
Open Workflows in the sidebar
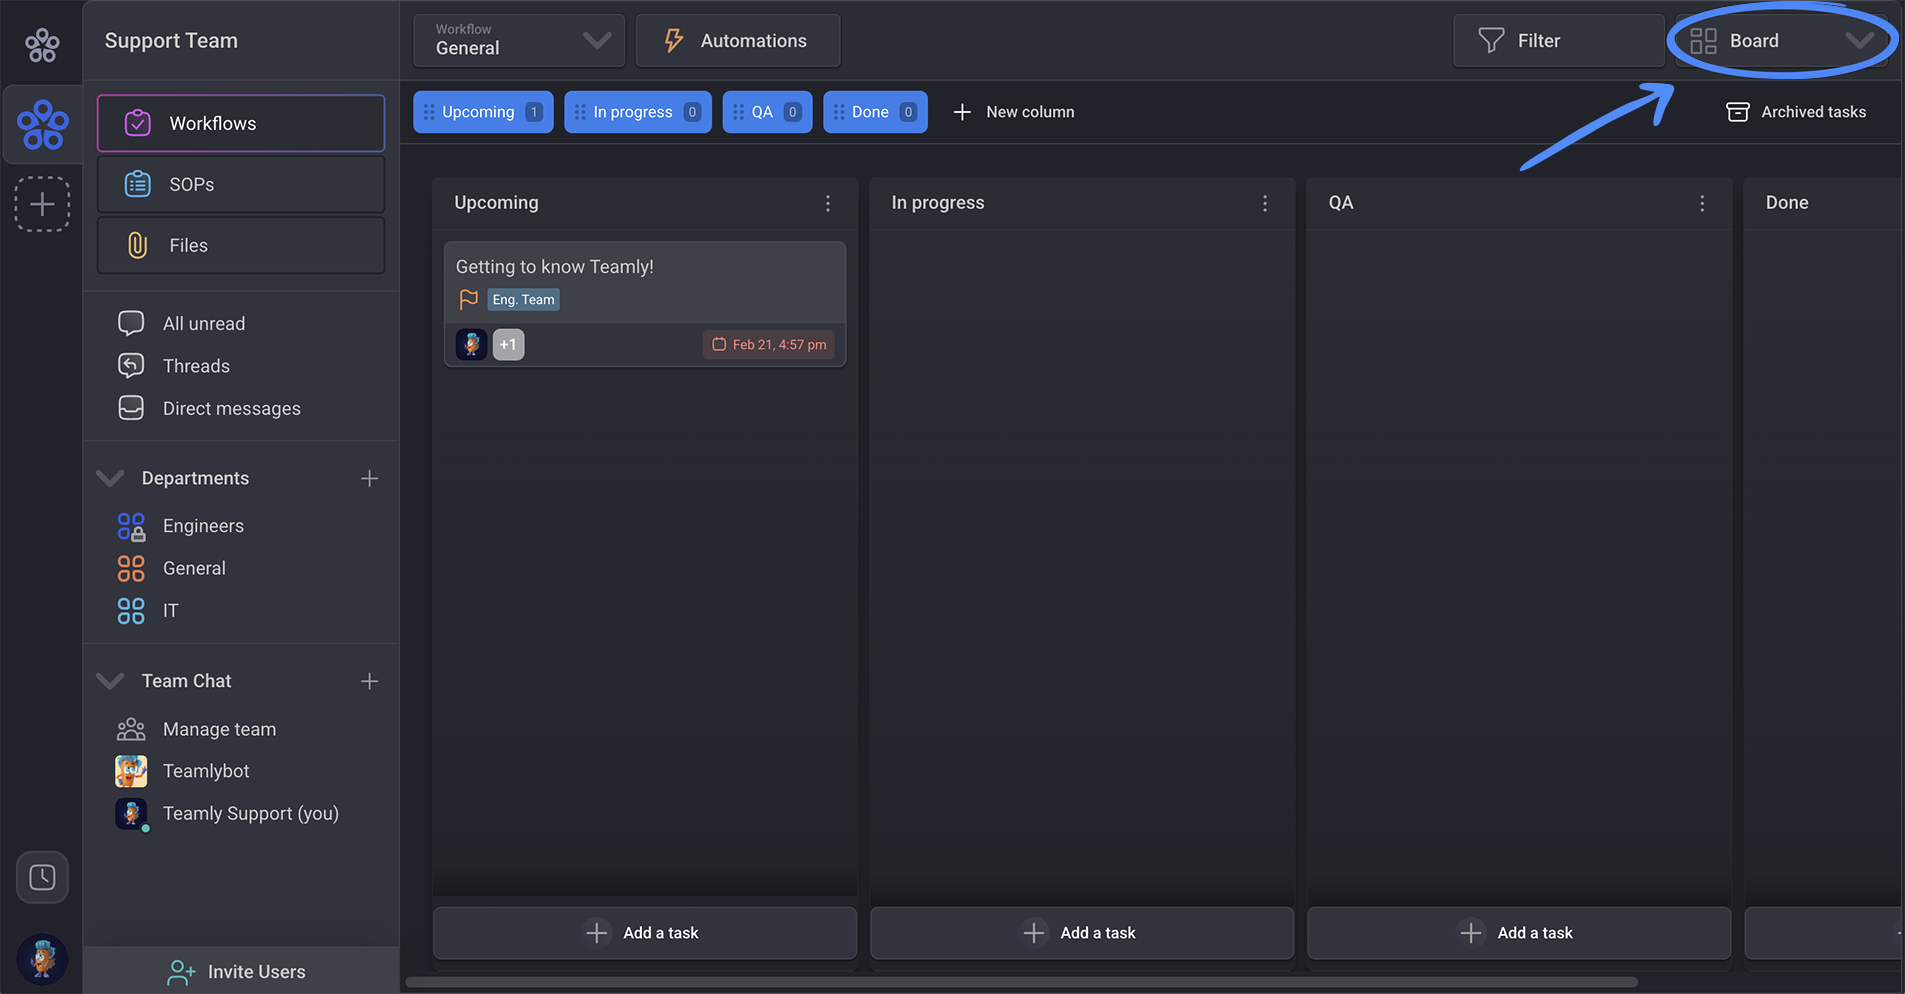click(x=241, y=123)
